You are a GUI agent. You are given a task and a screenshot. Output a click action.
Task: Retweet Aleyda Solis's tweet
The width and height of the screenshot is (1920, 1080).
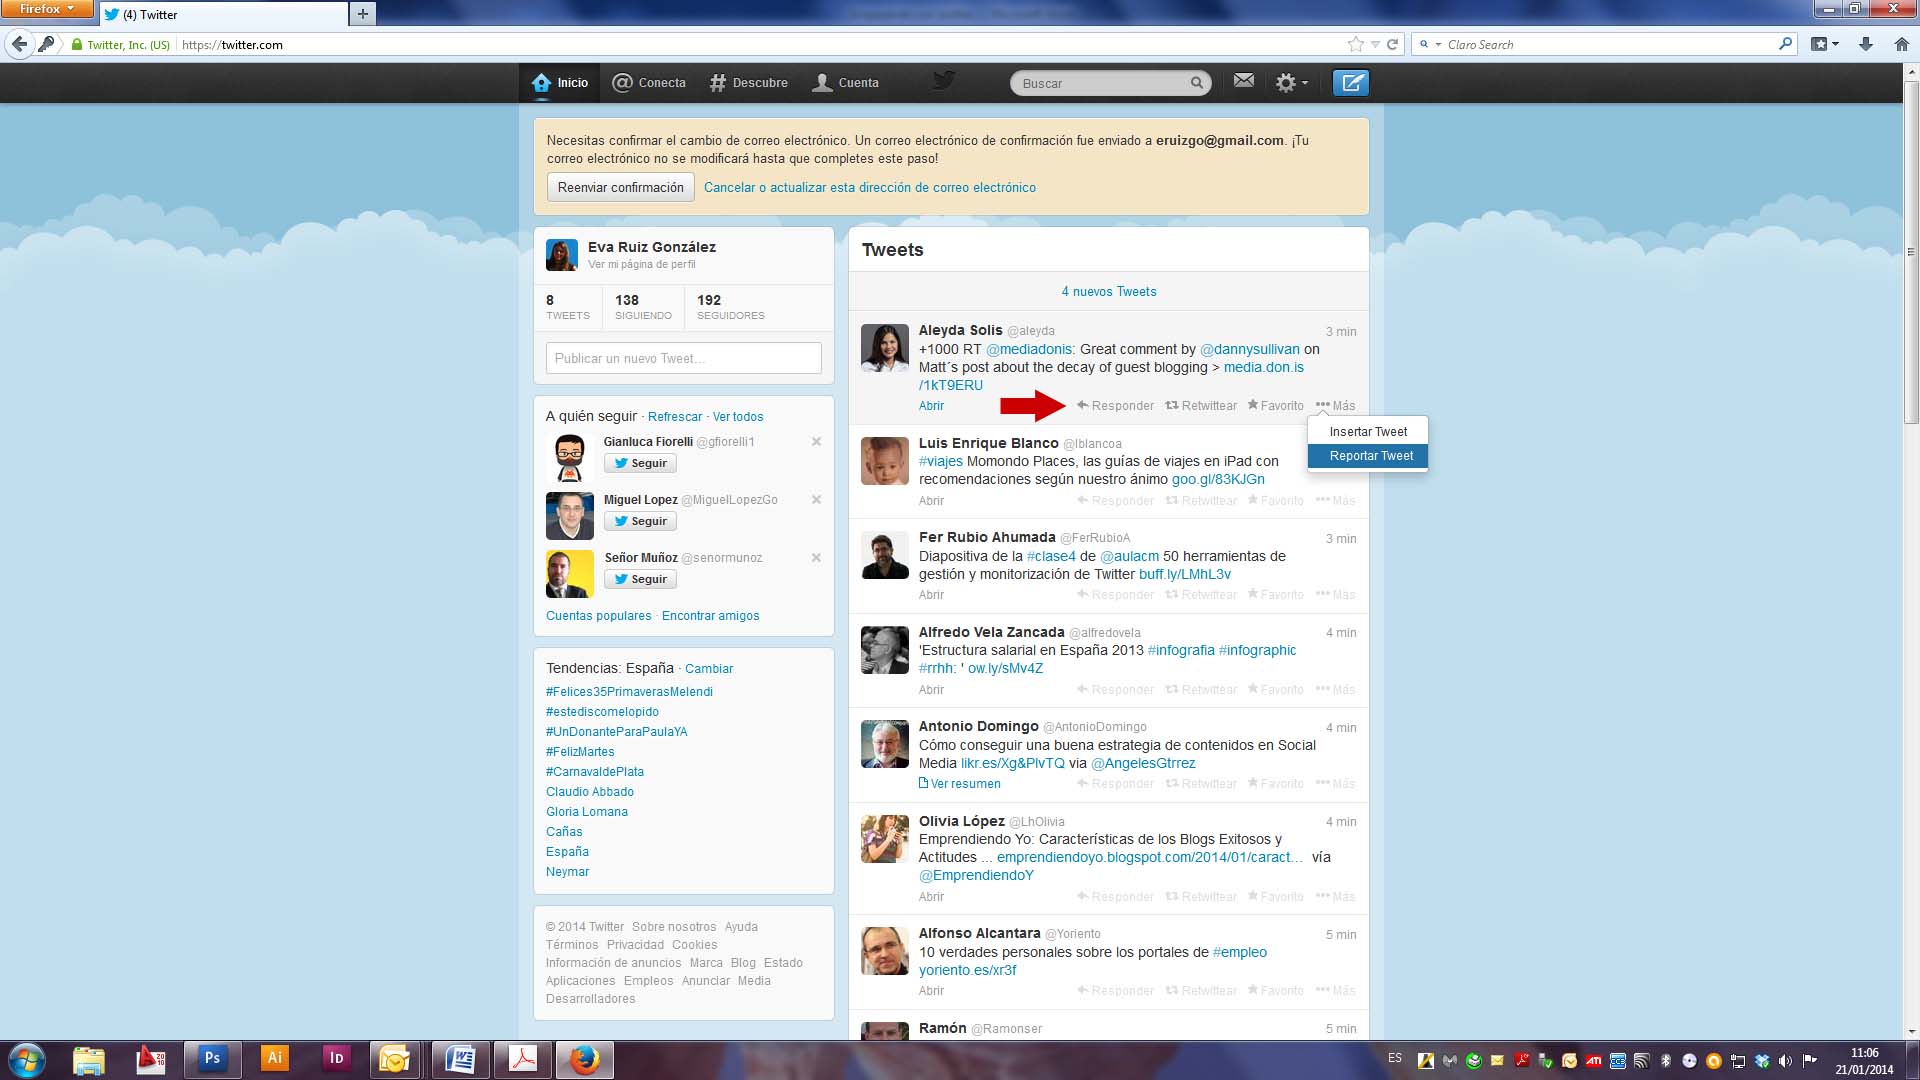pyautogui.click(x=1200, y=406)
